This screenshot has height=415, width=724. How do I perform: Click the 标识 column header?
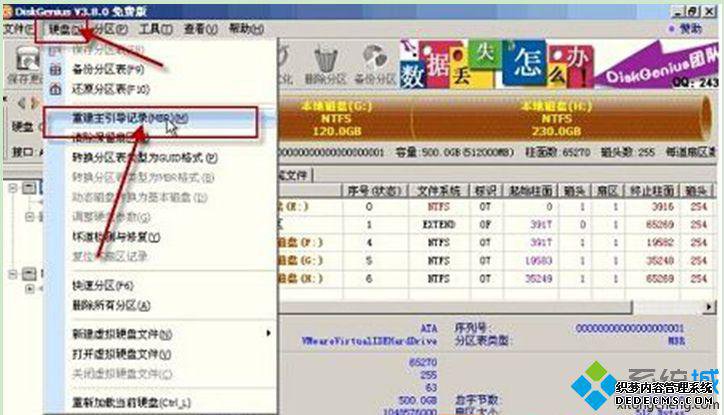485,190
